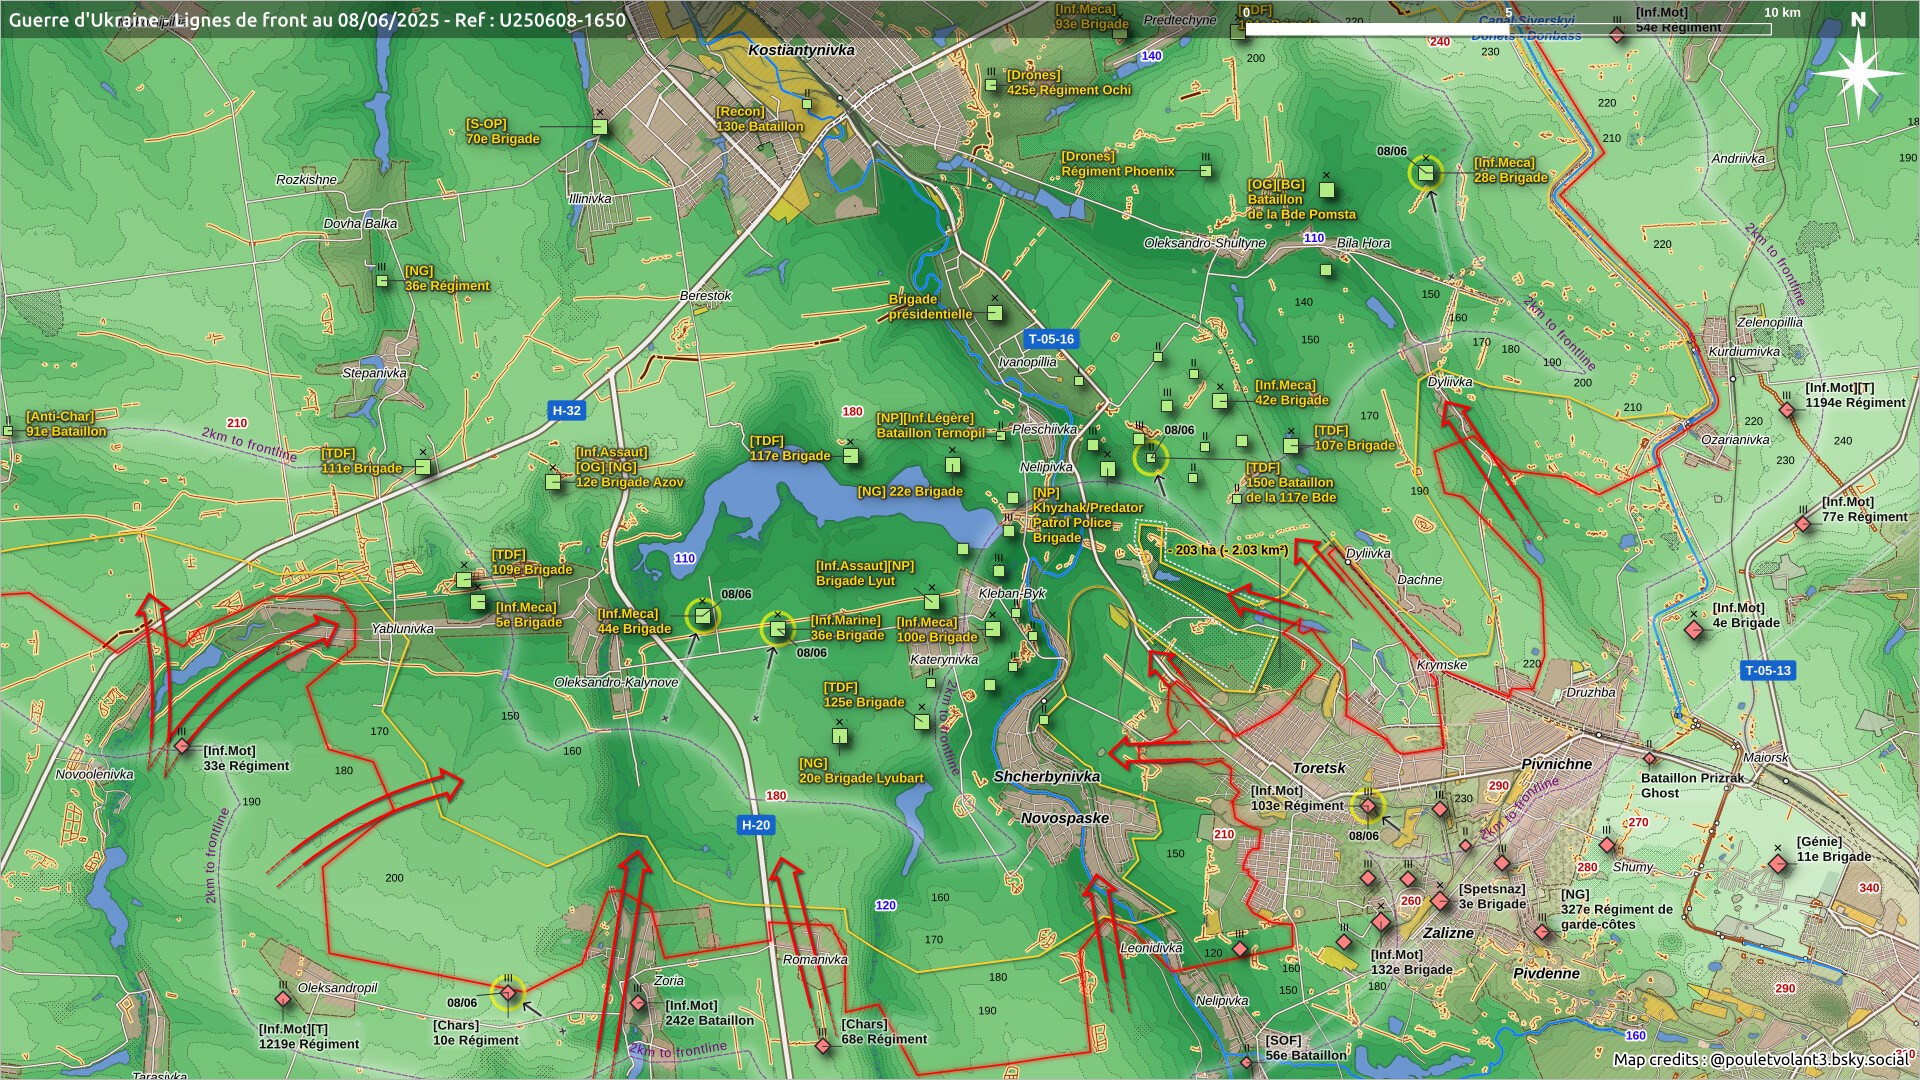Select the 68e Régiment Chars red diamond
The height and width of the screenshot is (1080, 1920).
point(823,1046)
